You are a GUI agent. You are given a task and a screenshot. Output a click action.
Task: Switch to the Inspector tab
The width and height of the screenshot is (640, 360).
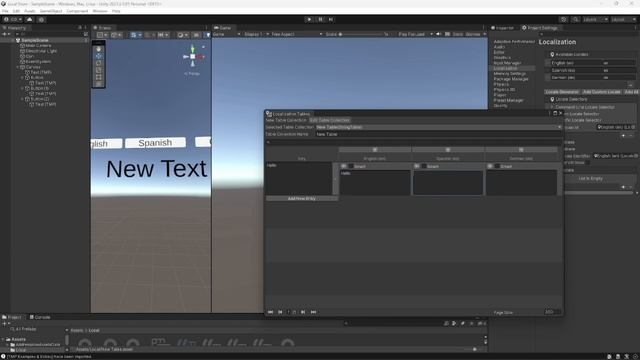click(503, 28)
